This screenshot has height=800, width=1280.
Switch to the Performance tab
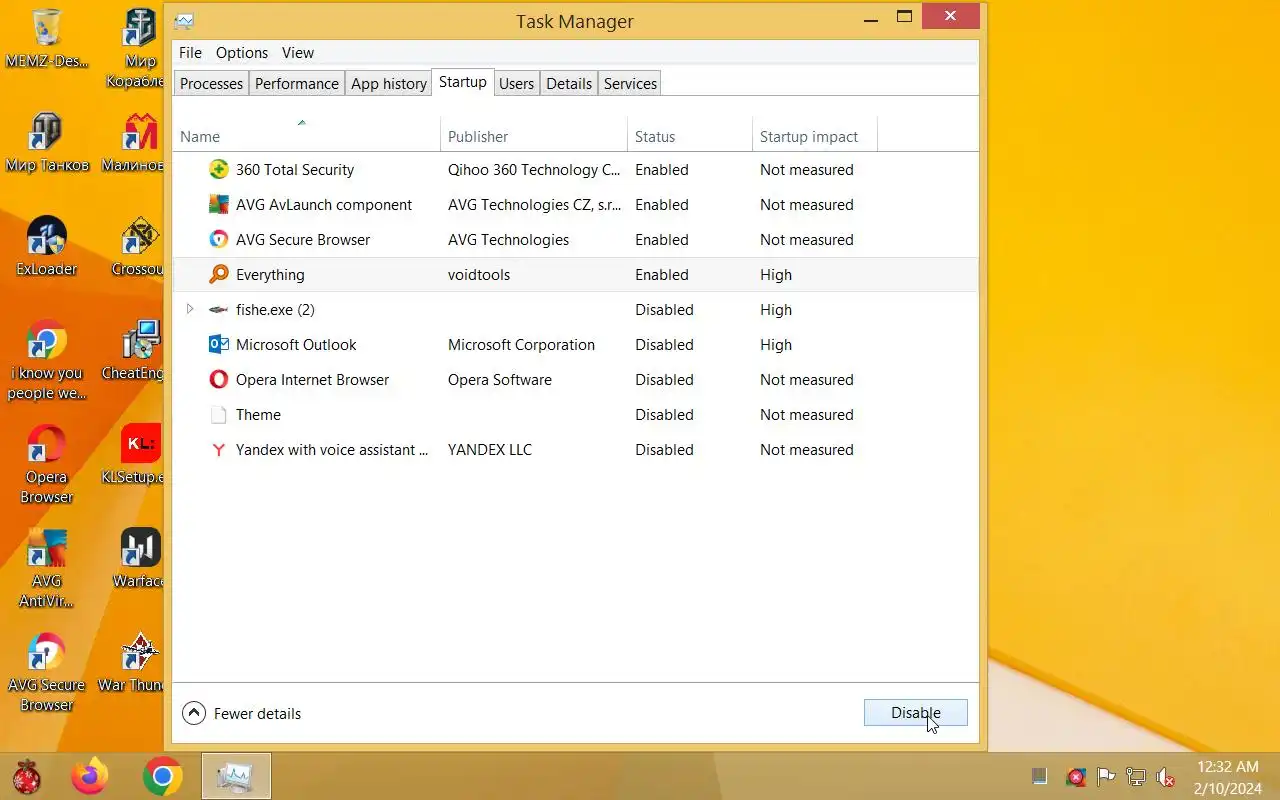click(297, 84)
